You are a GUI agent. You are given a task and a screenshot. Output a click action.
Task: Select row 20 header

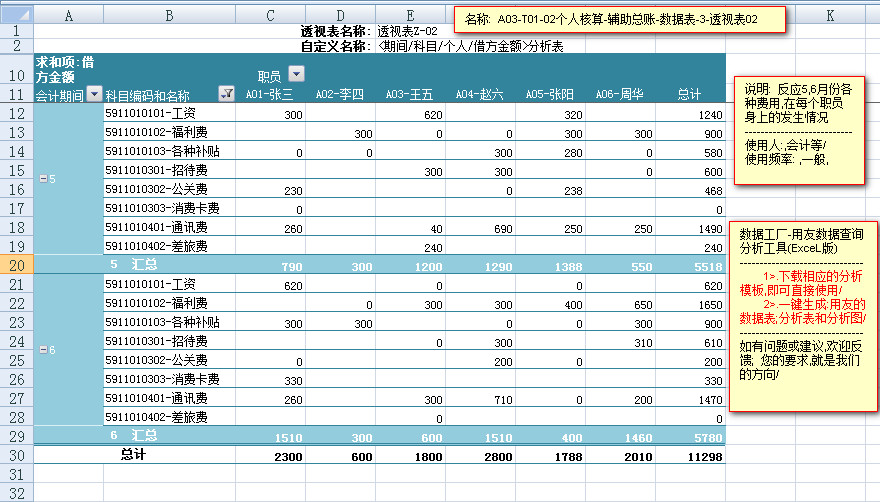point(16,265)
